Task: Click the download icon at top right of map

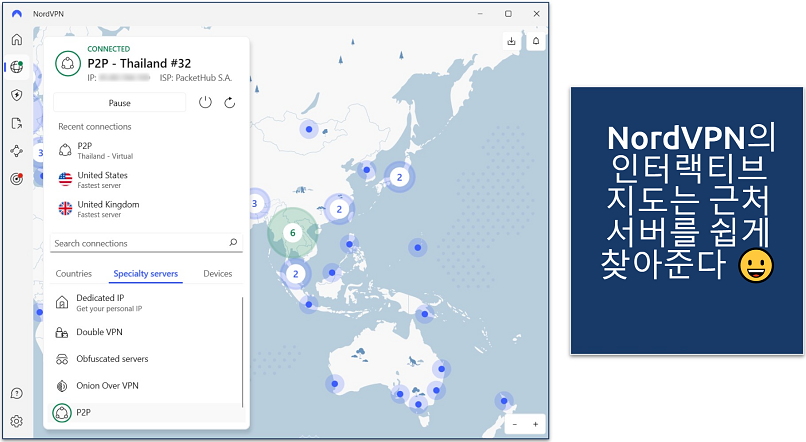Action: [x=511, y=41]
